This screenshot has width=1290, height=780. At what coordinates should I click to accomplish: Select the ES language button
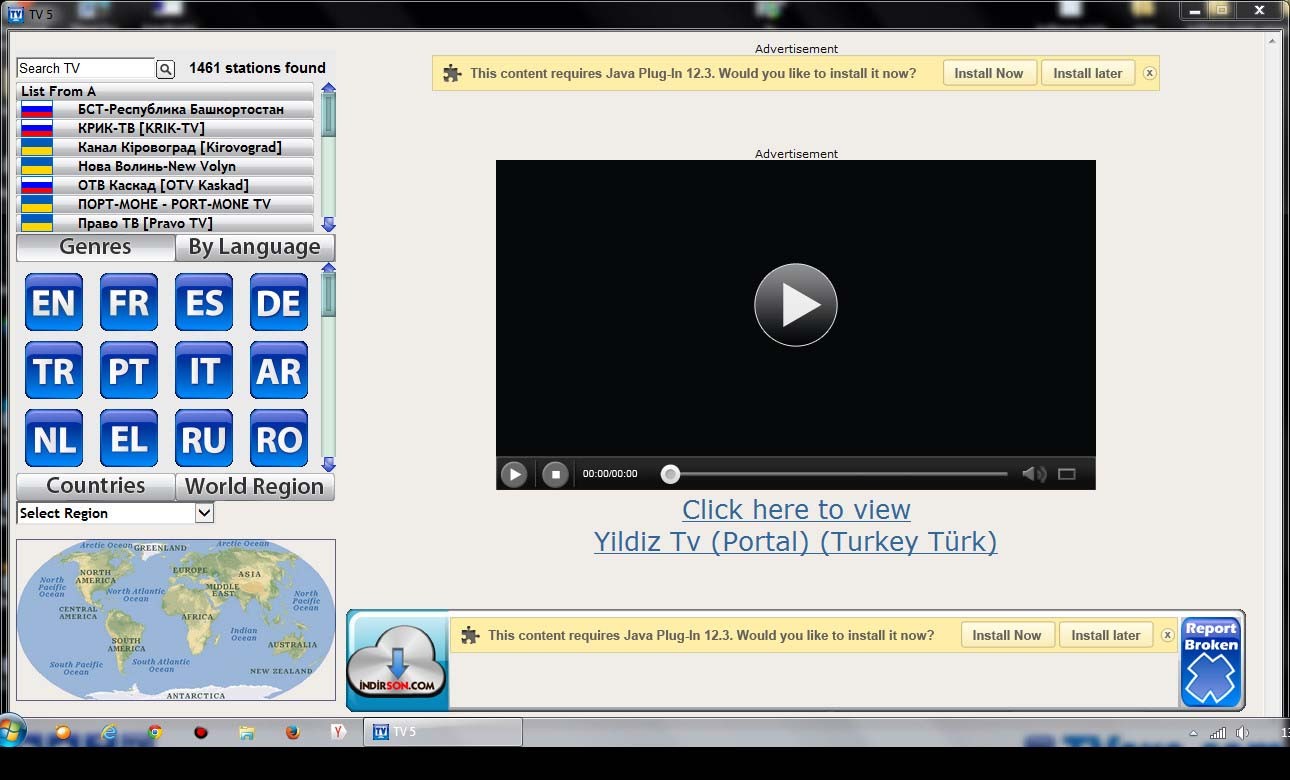pyautogui.click(x=204, y=302)
